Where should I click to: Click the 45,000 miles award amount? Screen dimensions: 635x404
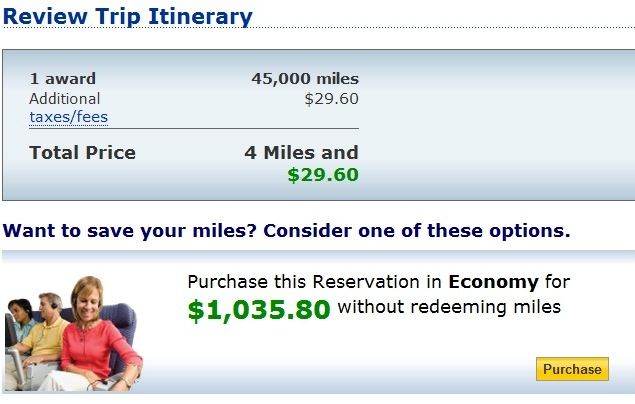coord(305,79)
